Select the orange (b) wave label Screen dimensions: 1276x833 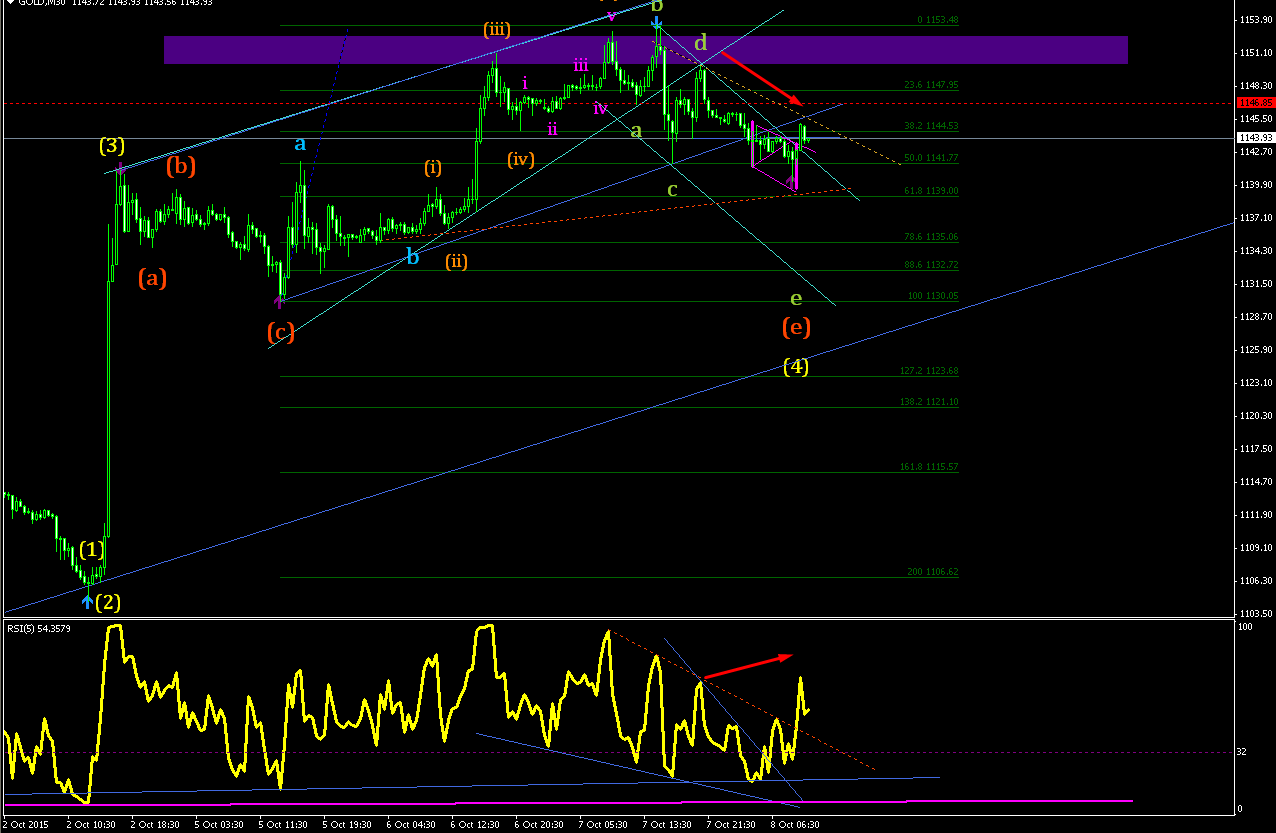[x=181, y=166]
